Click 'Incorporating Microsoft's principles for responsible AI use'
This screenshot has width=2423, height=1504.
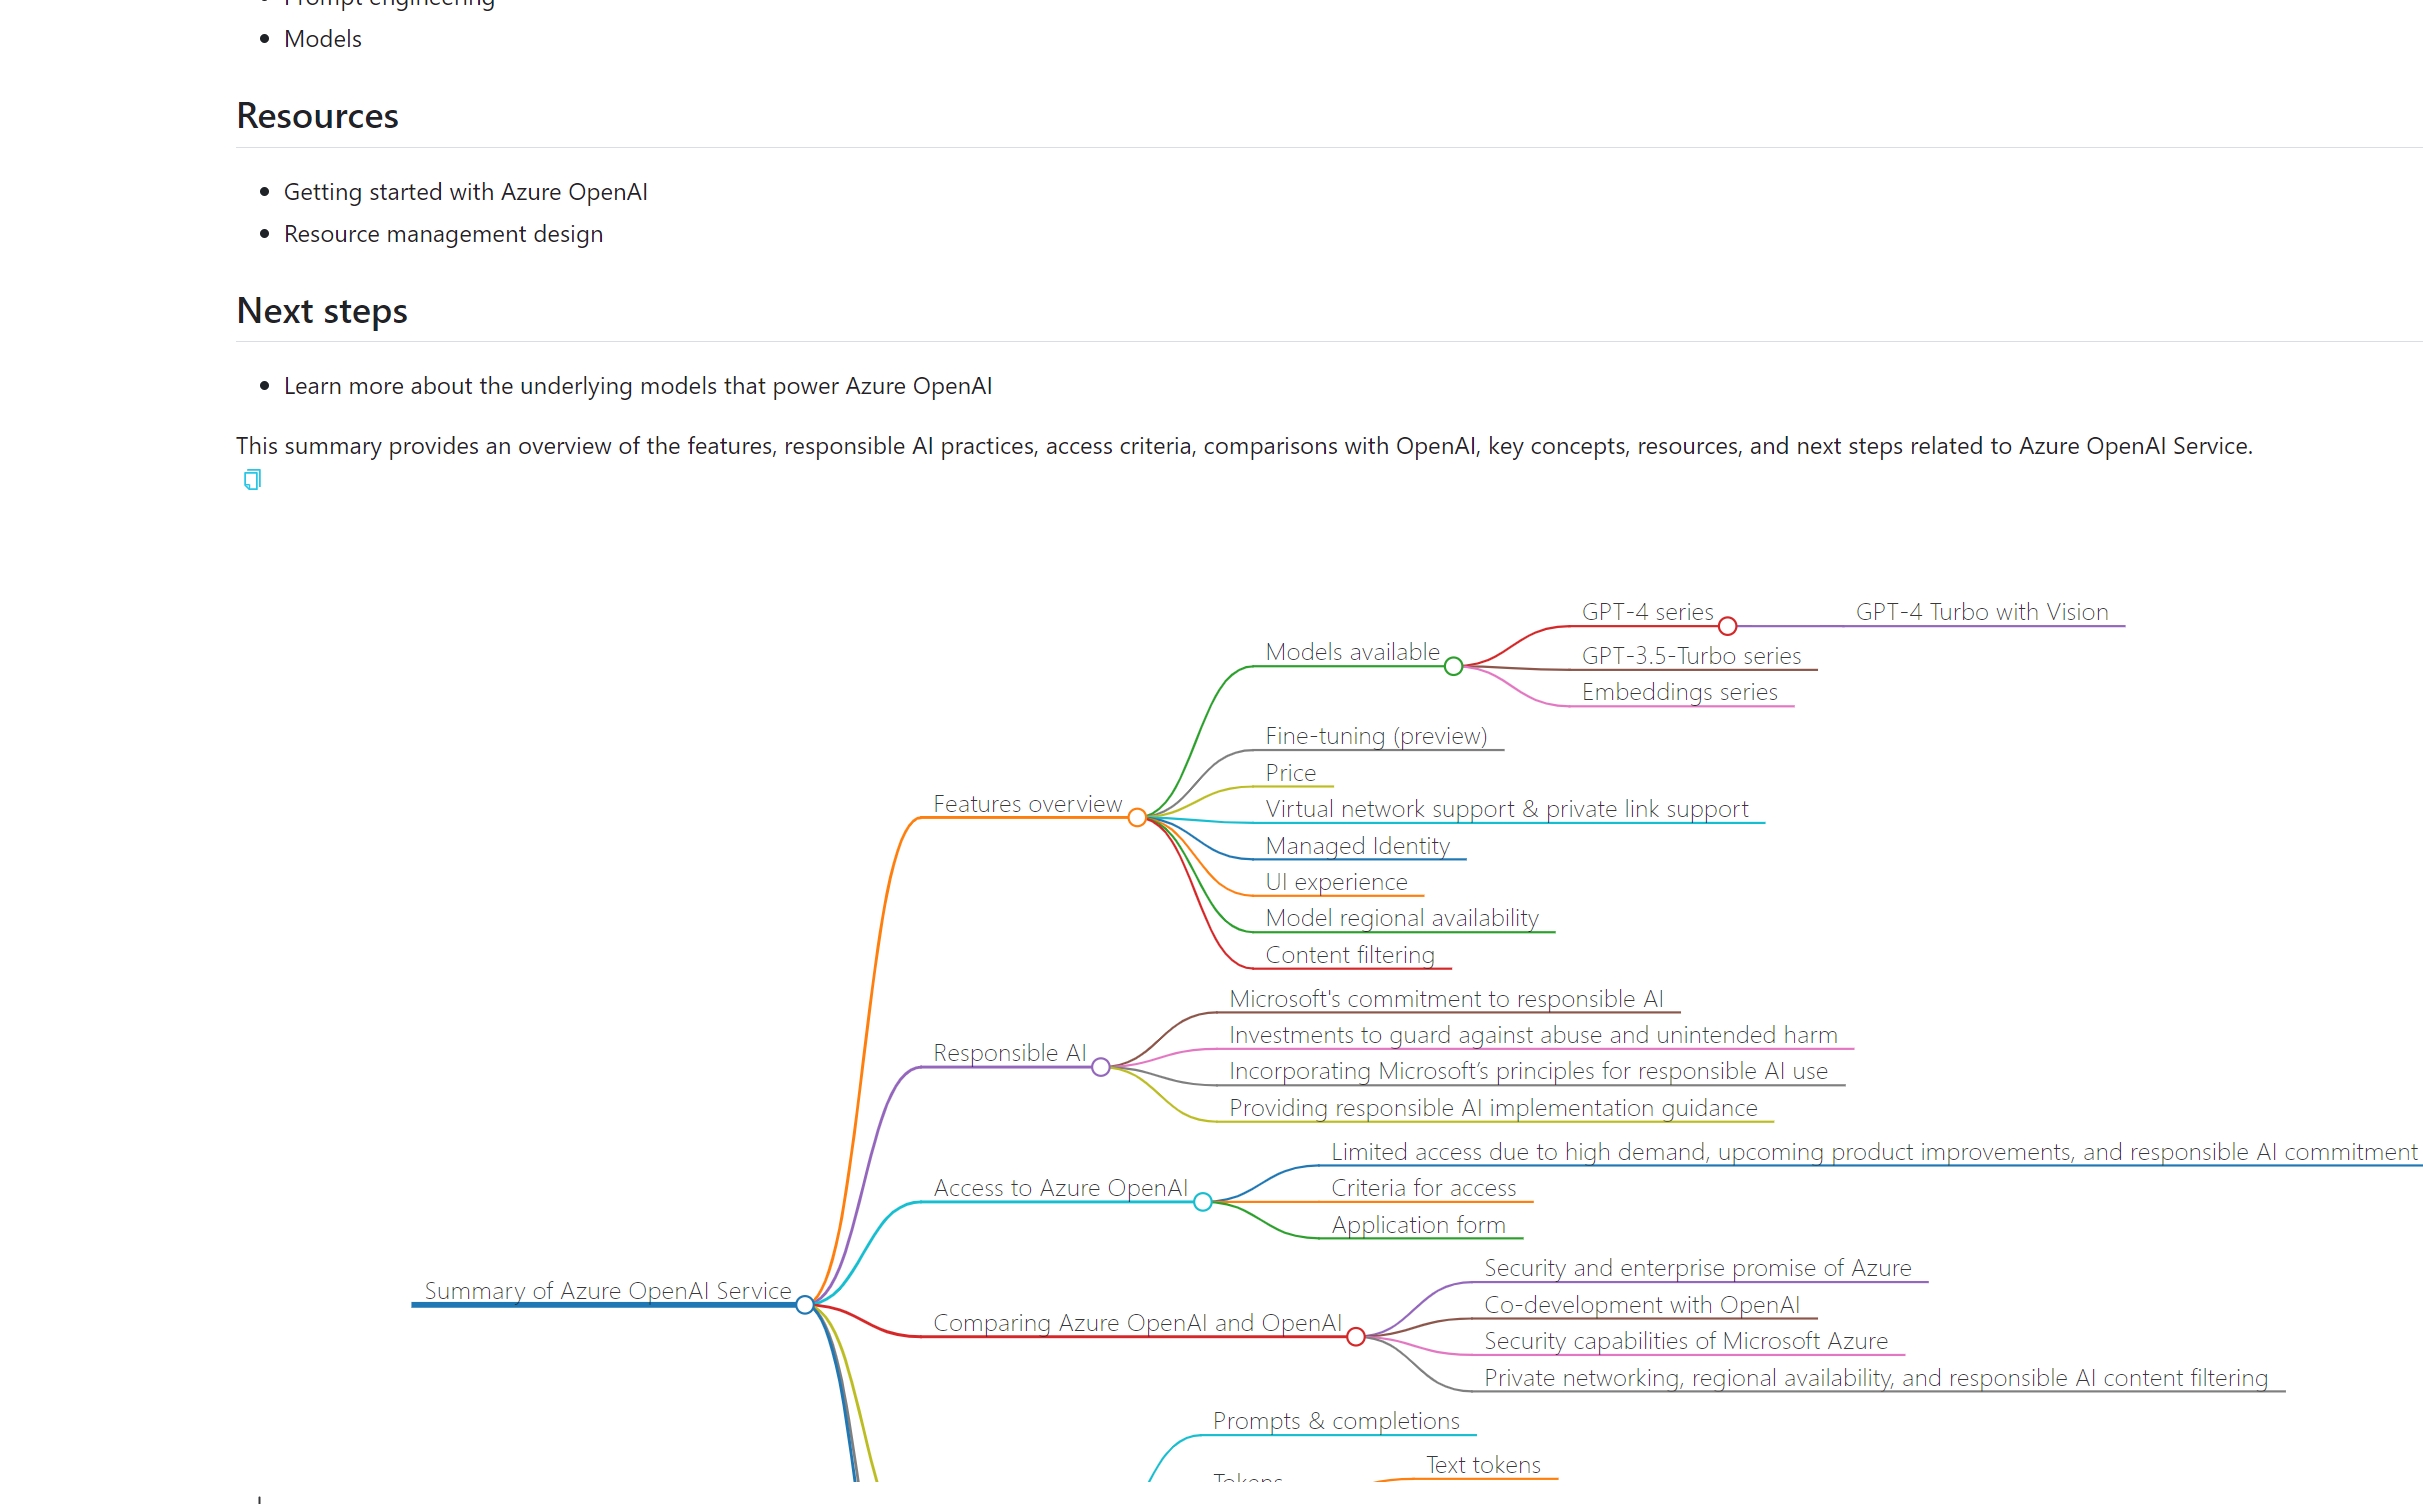pyautogui.click(x=1528, y=1071)
